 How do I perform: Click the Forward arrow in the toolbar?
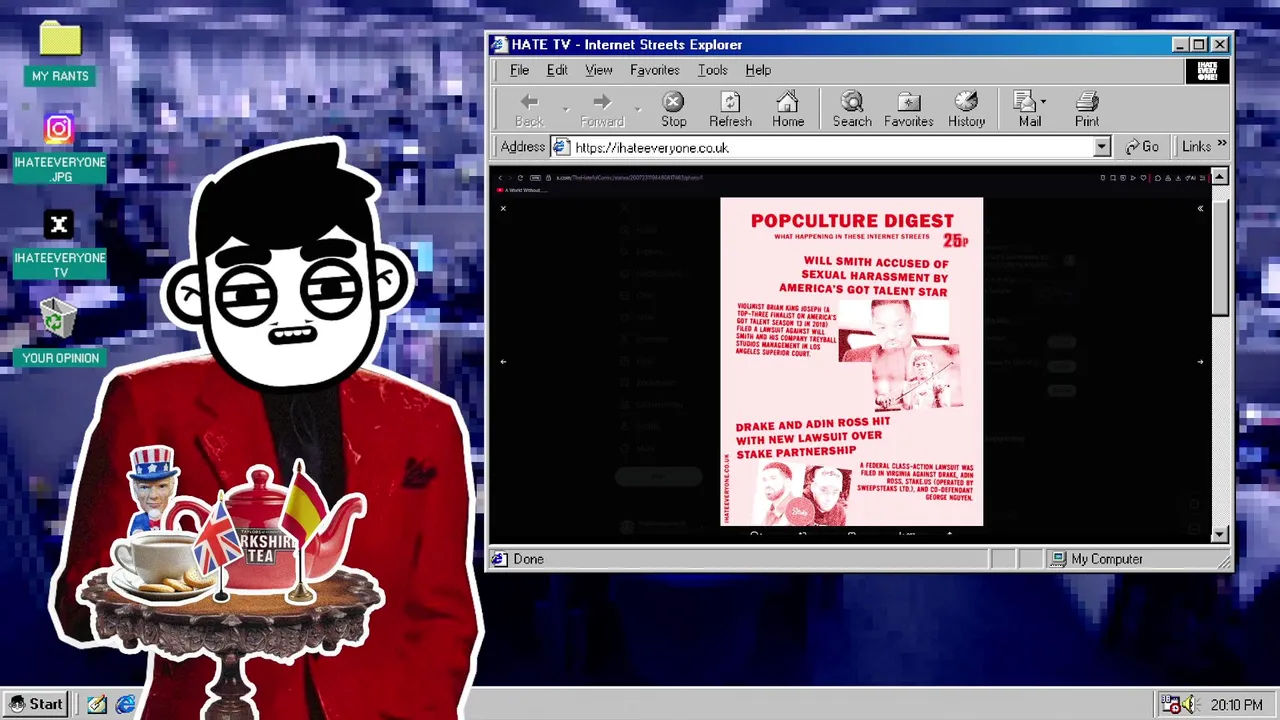pyautogui.click(x=602, y=109)
